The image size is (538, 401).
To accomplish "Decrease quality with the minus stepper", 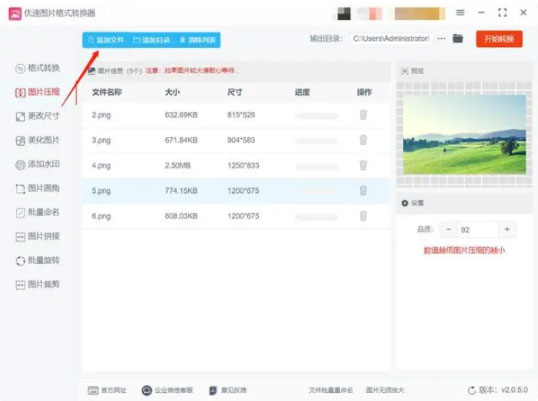I will (448, 229).
